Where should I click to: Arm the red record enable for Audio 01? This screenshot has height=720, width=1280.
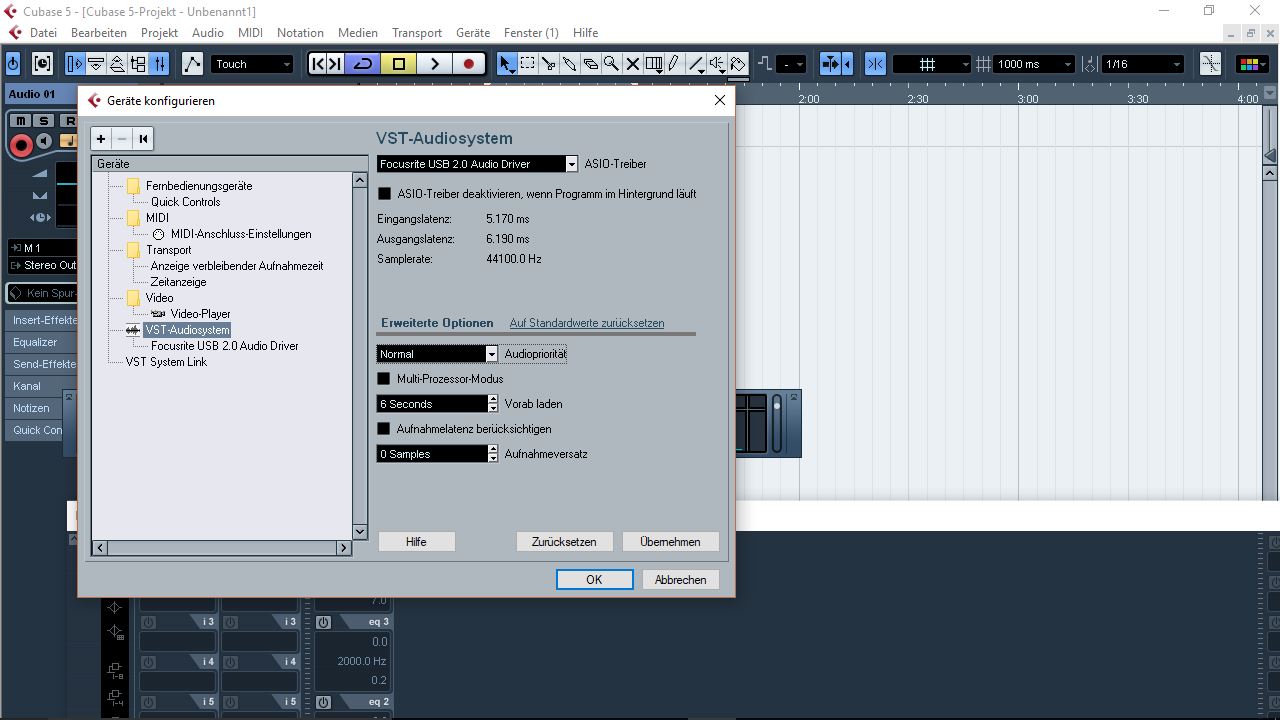pos(21,145)
